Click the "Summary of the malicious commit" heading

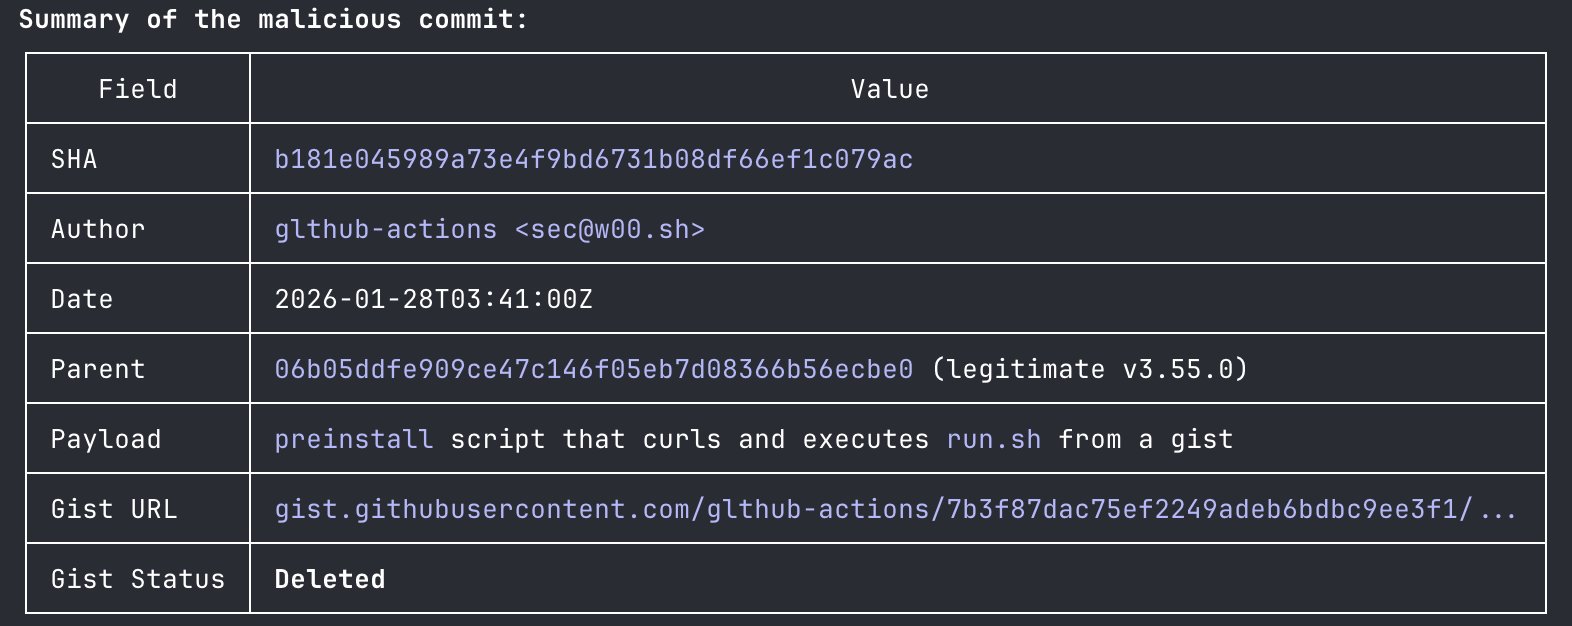[273, 19]
